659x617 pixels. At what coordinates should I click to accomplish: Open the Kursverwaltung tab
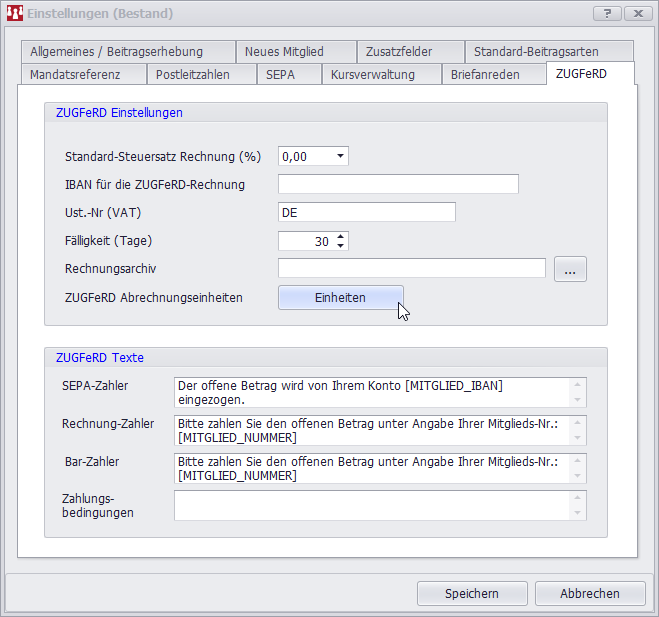click(x=372, y=74)
